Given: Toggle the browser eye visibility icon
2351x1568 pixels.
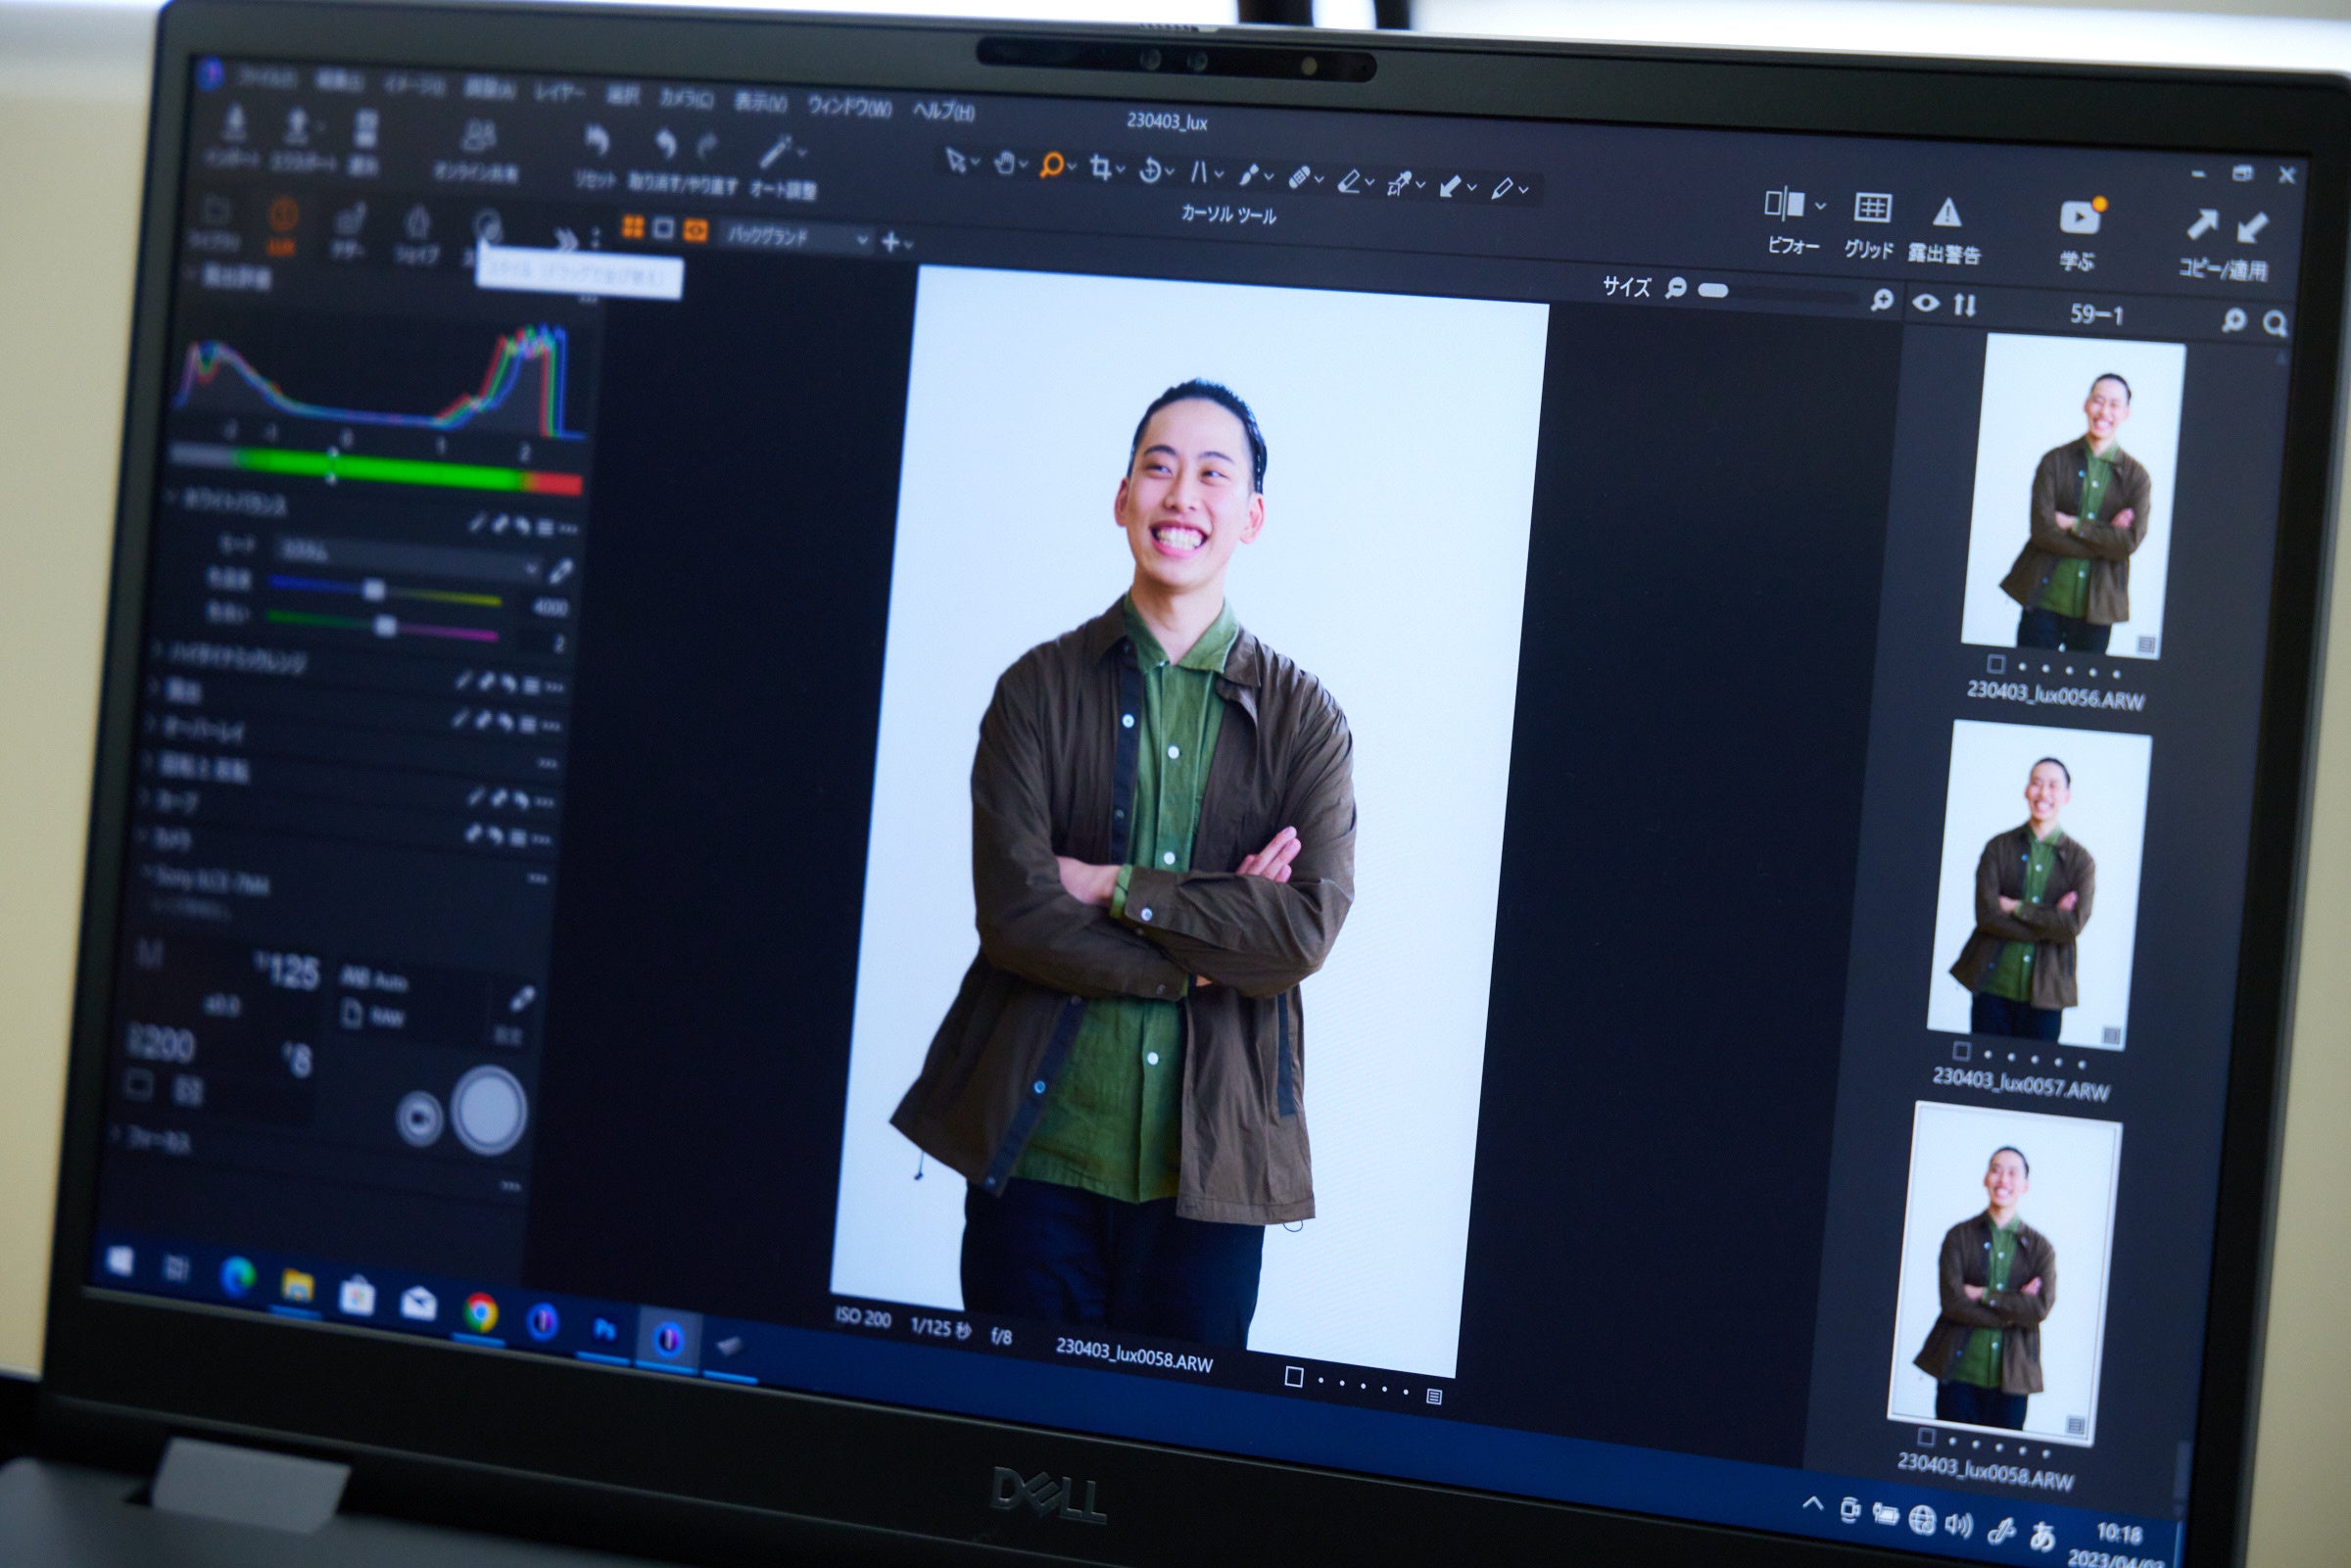Looking at the screenshot, I should pos(1925,302).
